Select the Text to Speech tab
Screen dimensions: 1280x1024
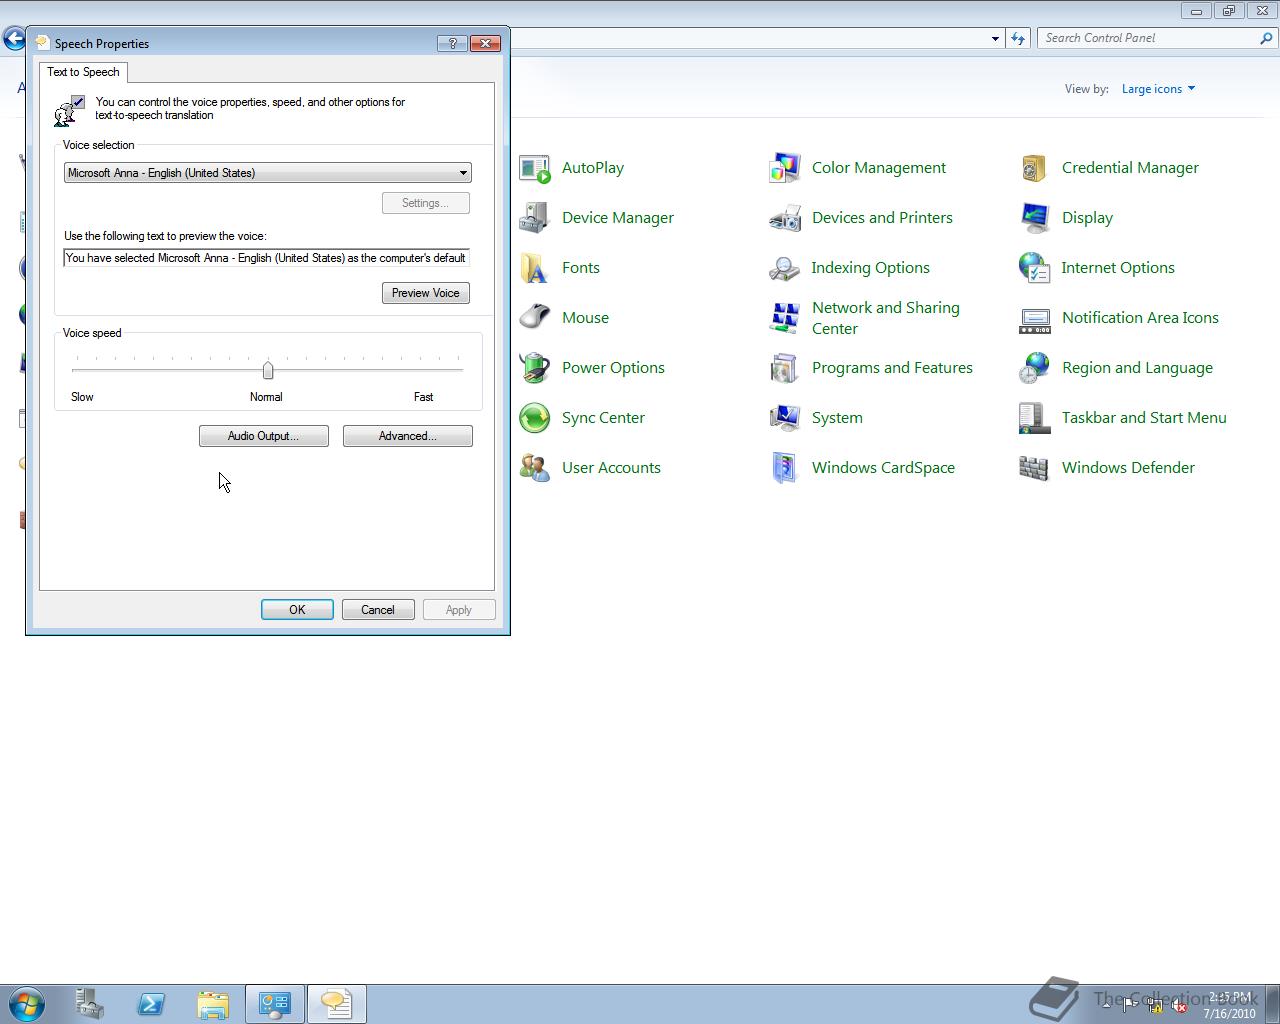(83, 72)
